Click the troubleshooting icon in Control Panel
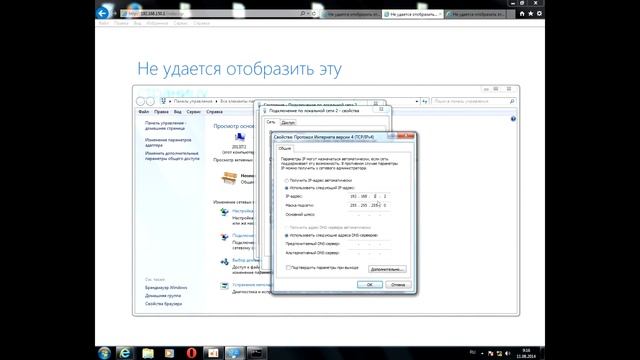 tap(224, 286)
